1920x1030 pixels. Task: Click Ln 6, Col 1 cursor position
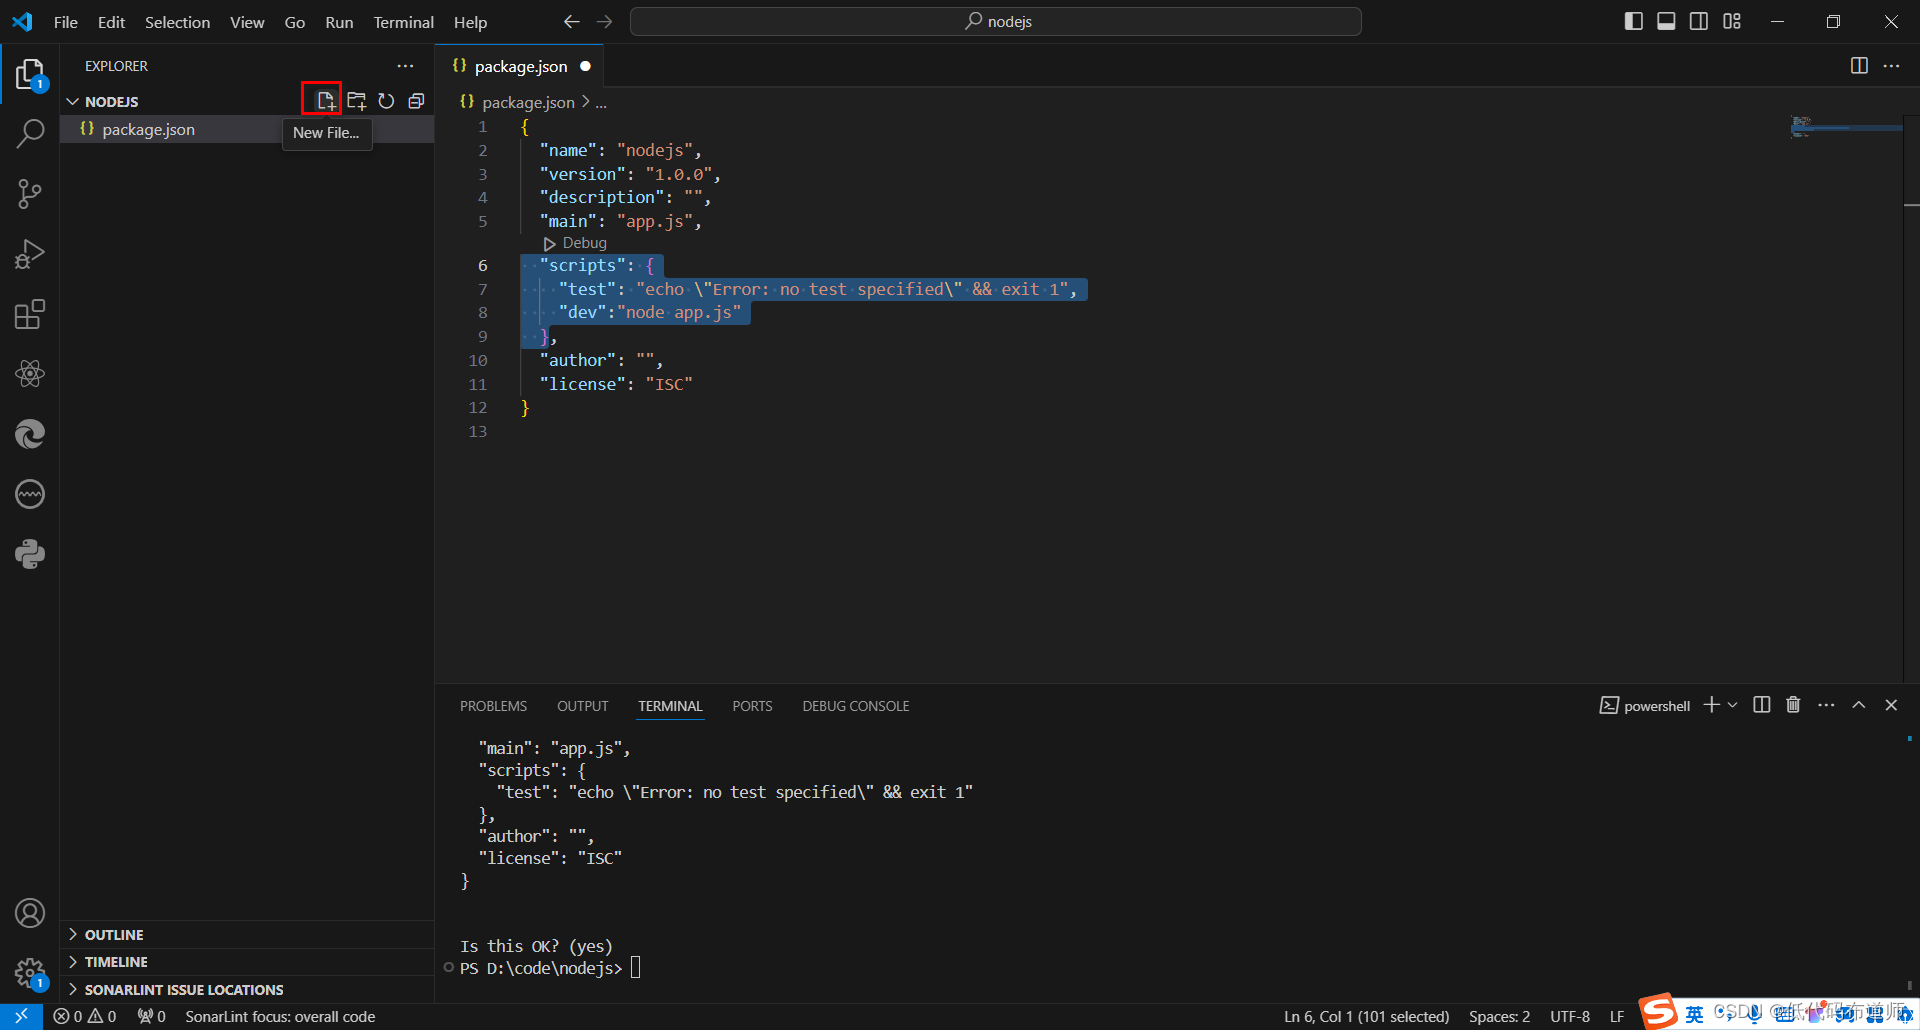(x=1366, y=1016)
